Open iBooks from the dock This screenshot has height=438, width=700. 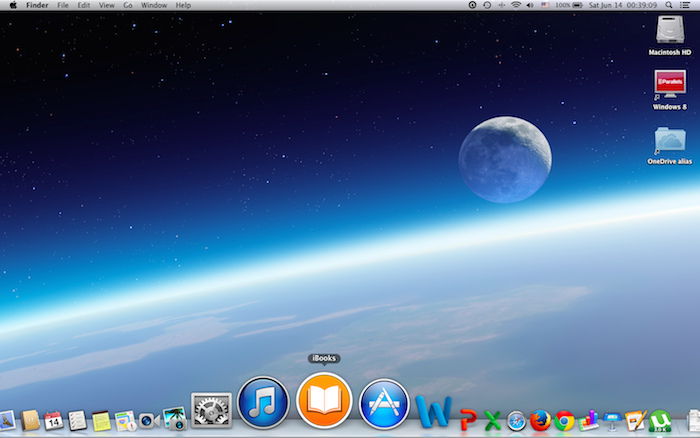(324, 401)
